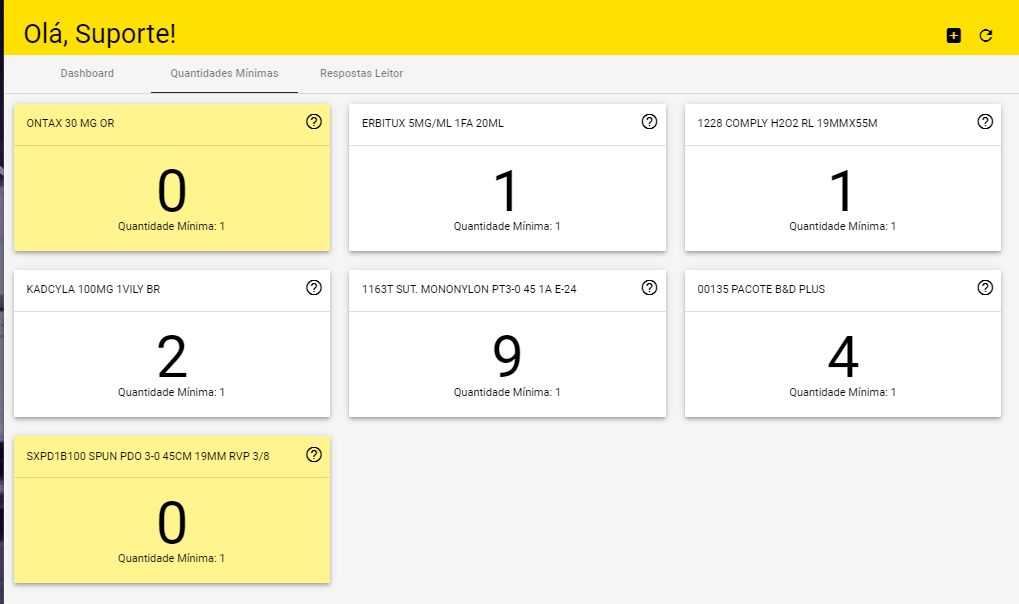The height and width of the screenshot is (604, 1019).
Task: Click help icon on 1228 COMPLY H2O2 card
Action: point(984,122)
